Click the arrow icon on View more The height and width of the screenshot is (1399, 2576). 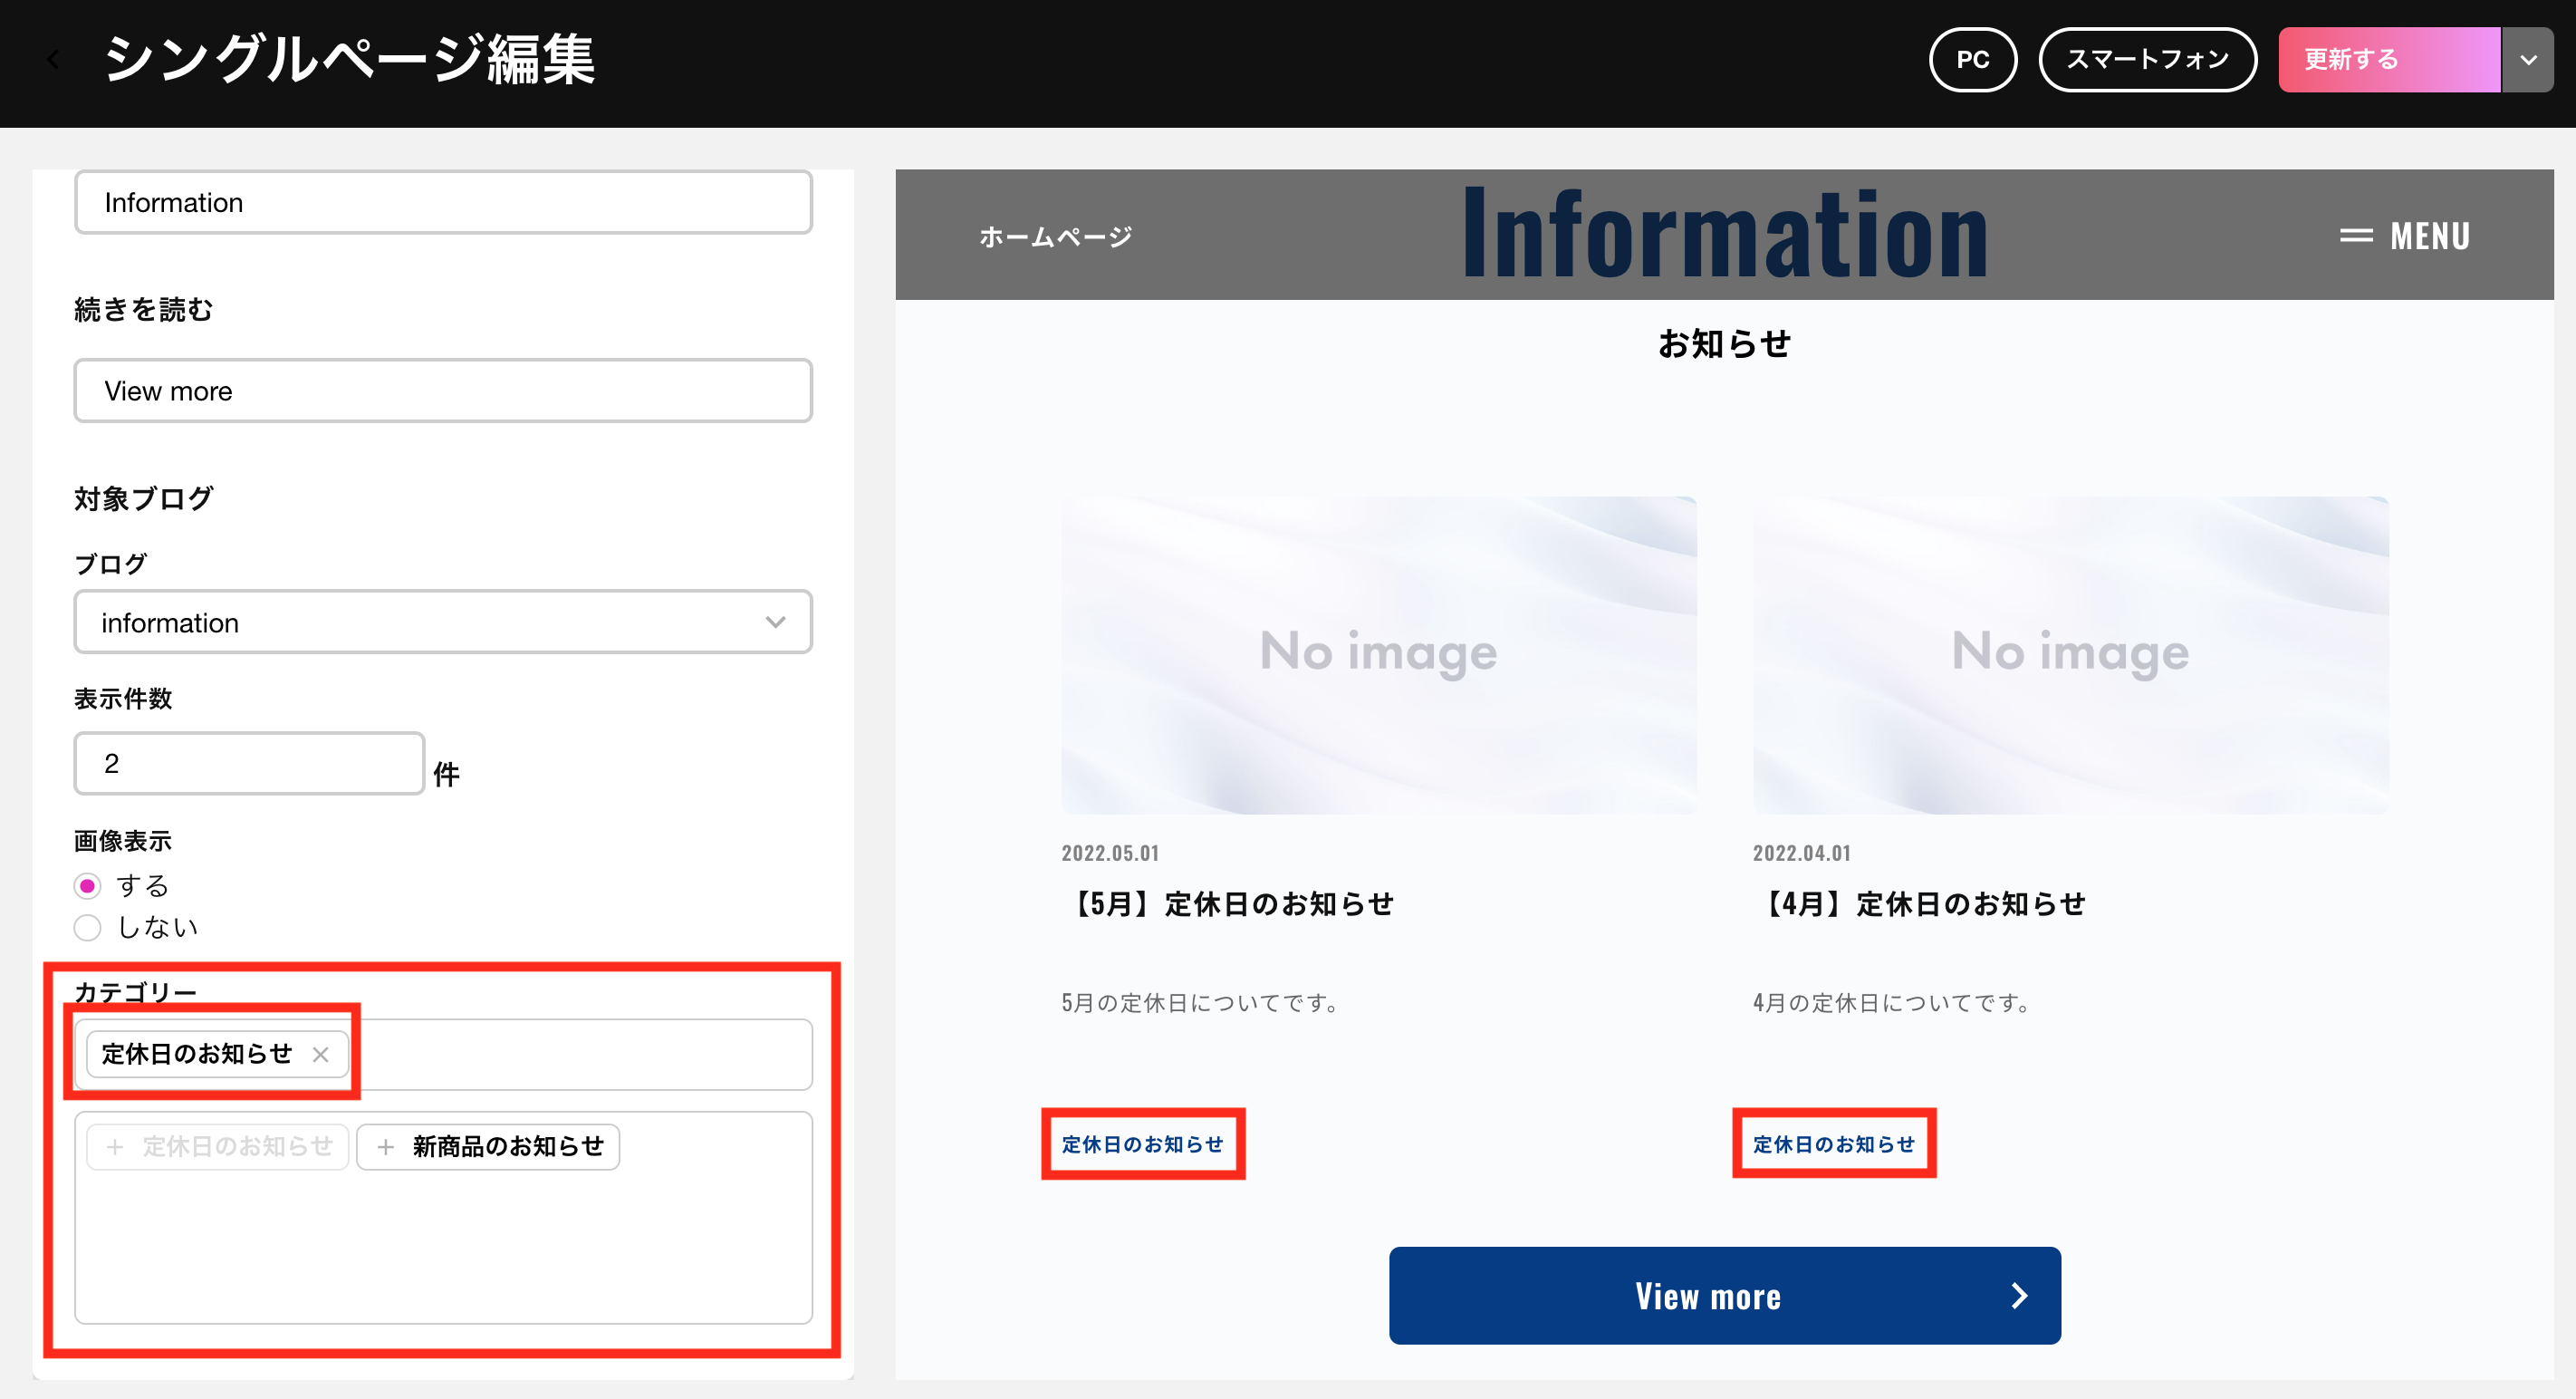2019,1296
